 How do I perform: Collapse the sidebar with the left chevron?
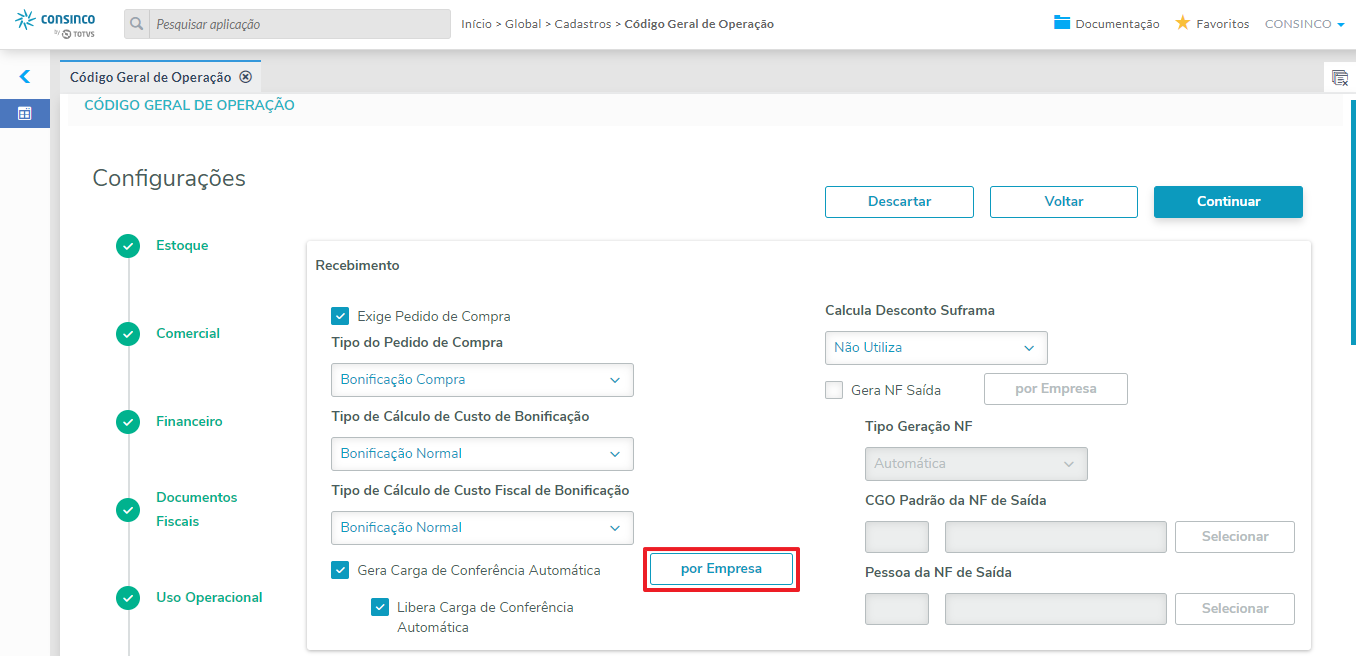25,76
